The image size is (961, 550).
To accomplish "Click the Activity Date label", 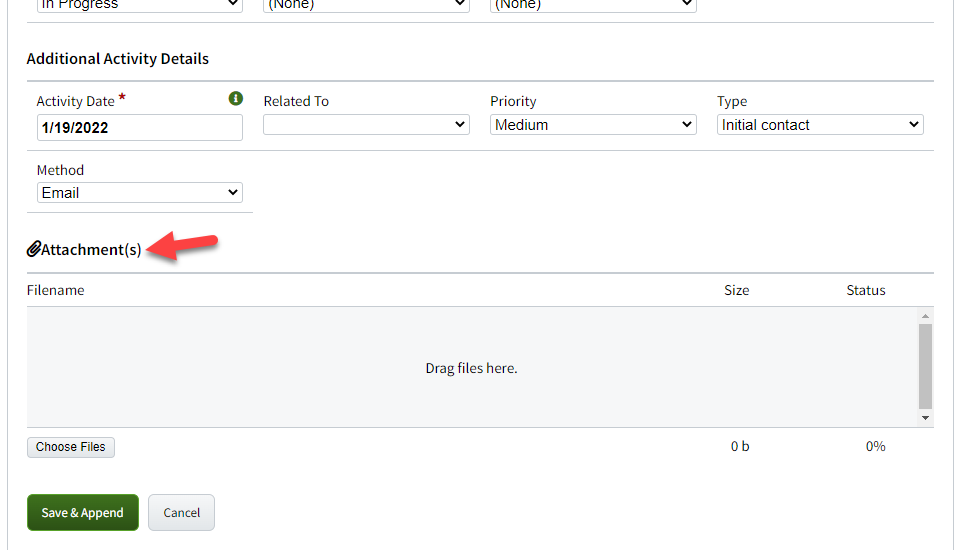I will click(75, 101).
